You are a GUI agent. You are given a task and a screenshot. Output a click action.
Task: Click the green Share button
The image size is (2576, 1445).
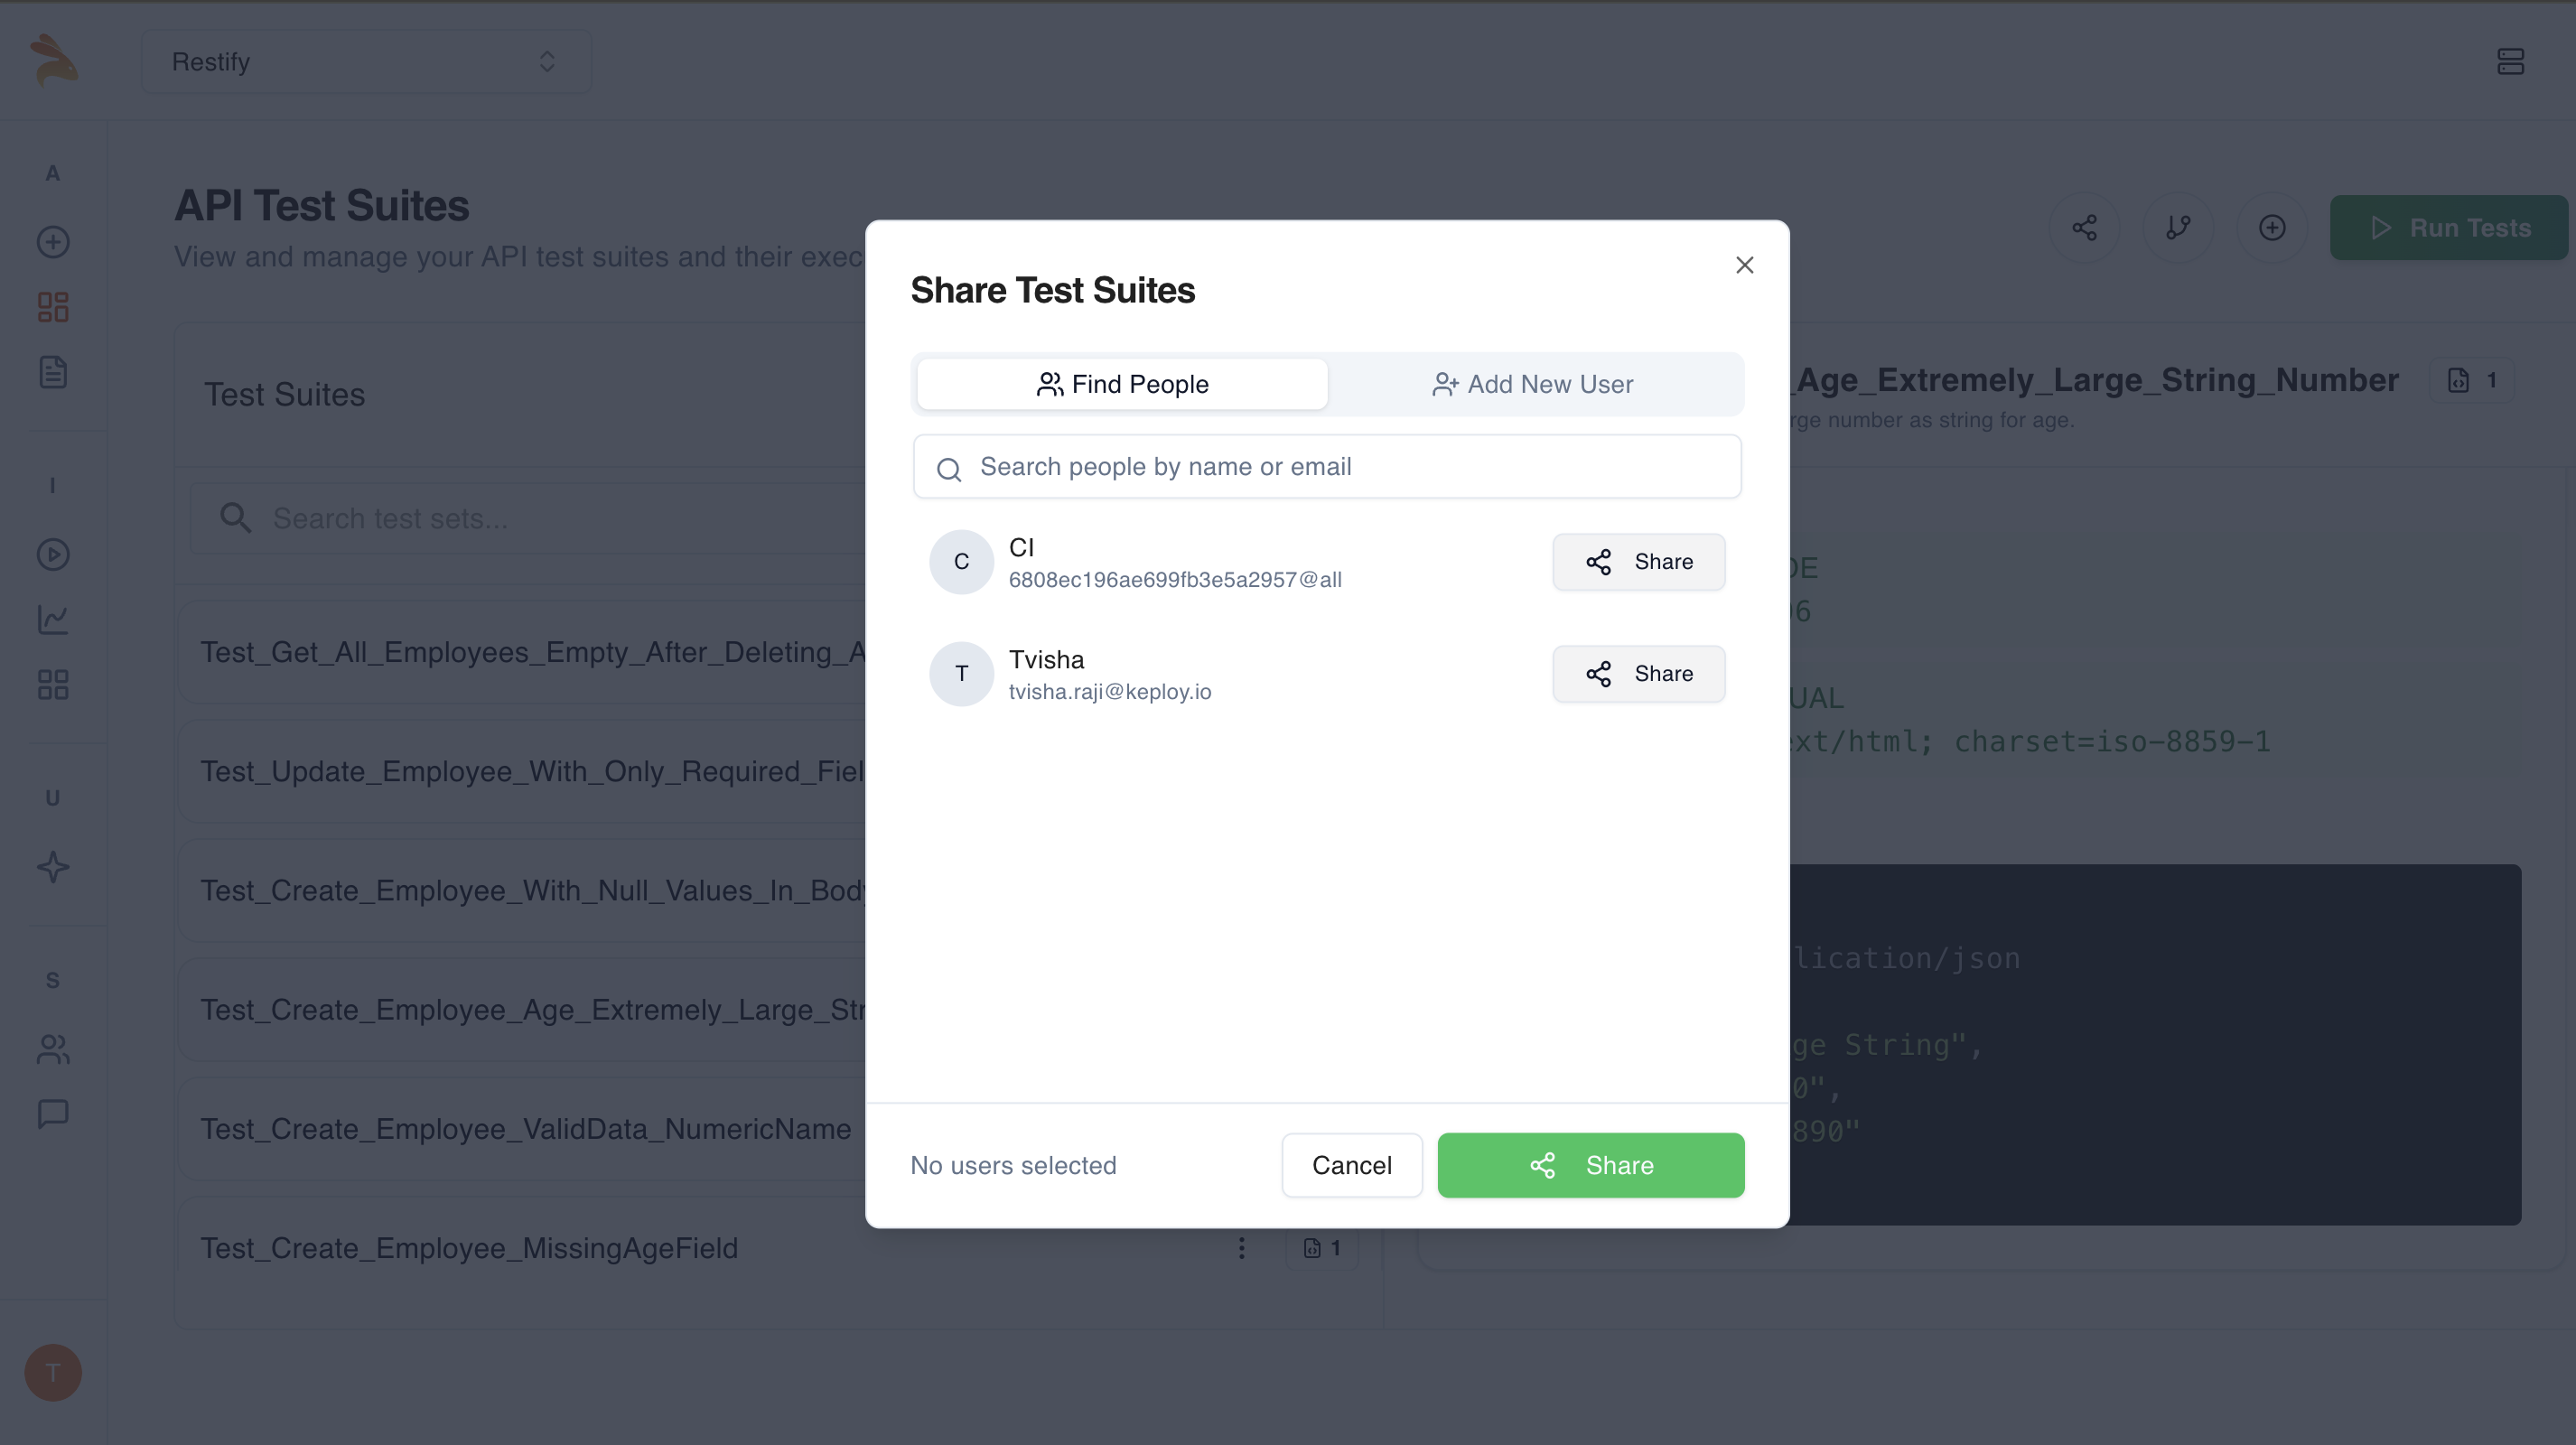tap(1591, 1165)
